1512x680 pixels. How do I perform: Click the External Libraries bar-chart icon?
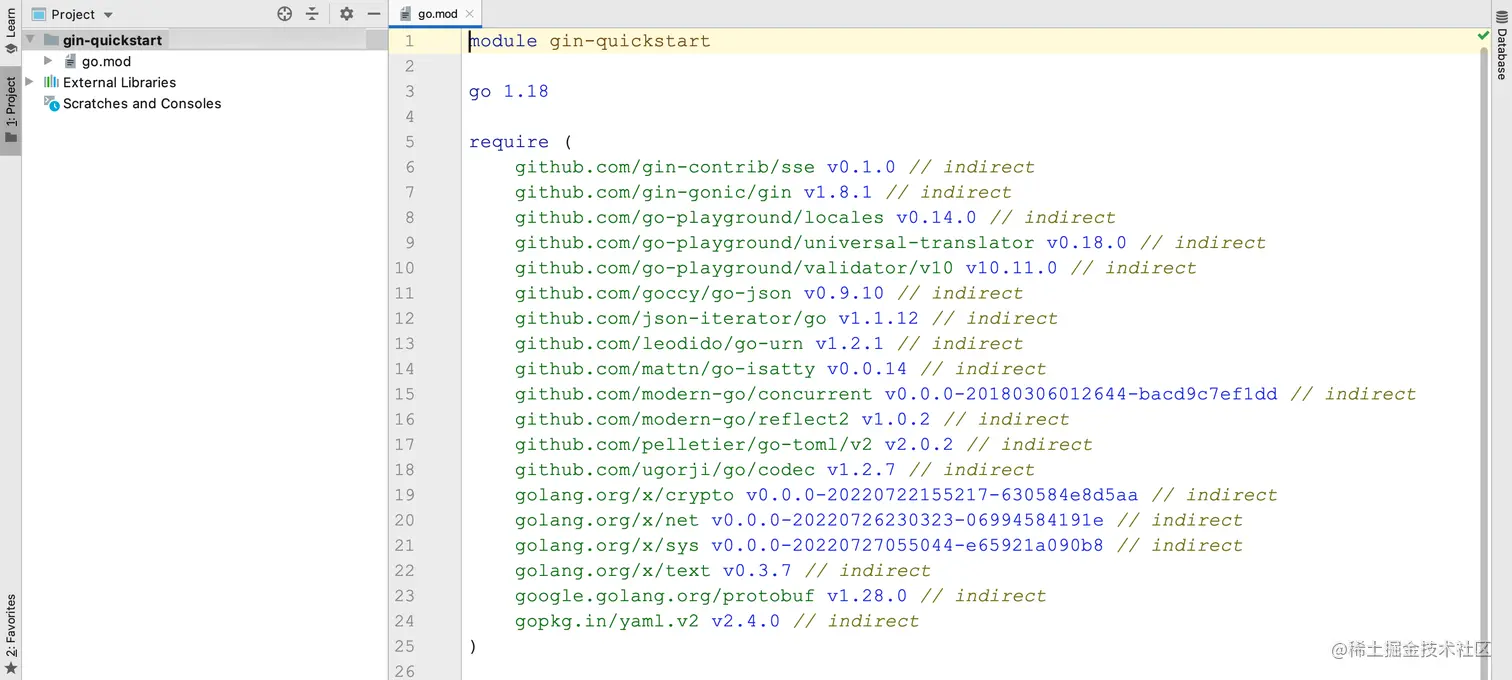click(51, 82)
